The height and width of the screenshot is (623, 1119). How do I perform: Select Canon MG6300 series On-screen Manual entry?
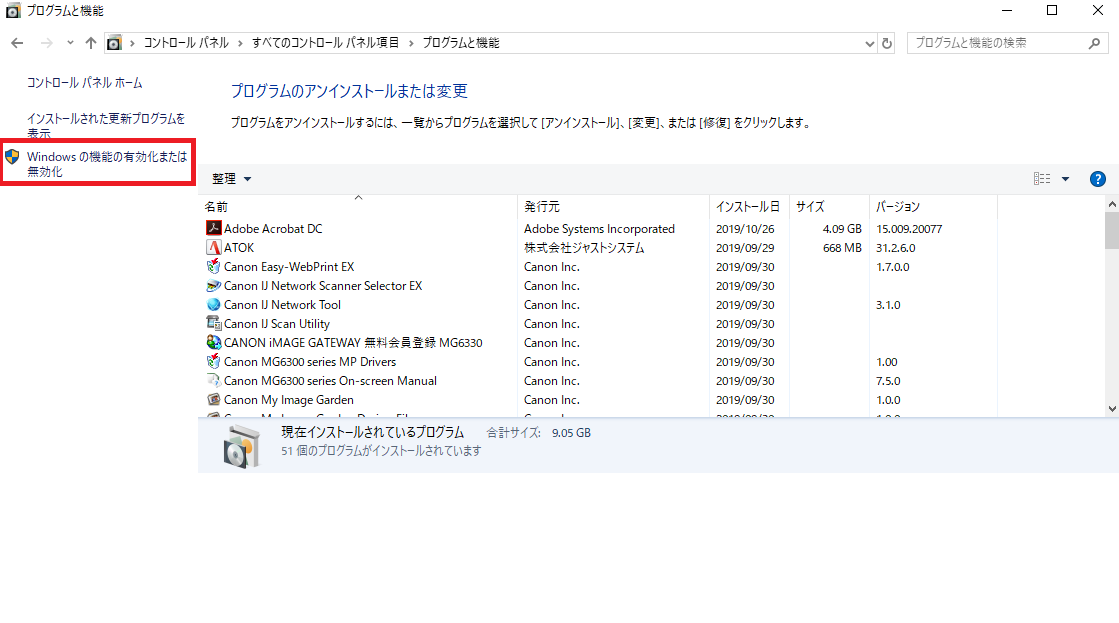point(330,381)
